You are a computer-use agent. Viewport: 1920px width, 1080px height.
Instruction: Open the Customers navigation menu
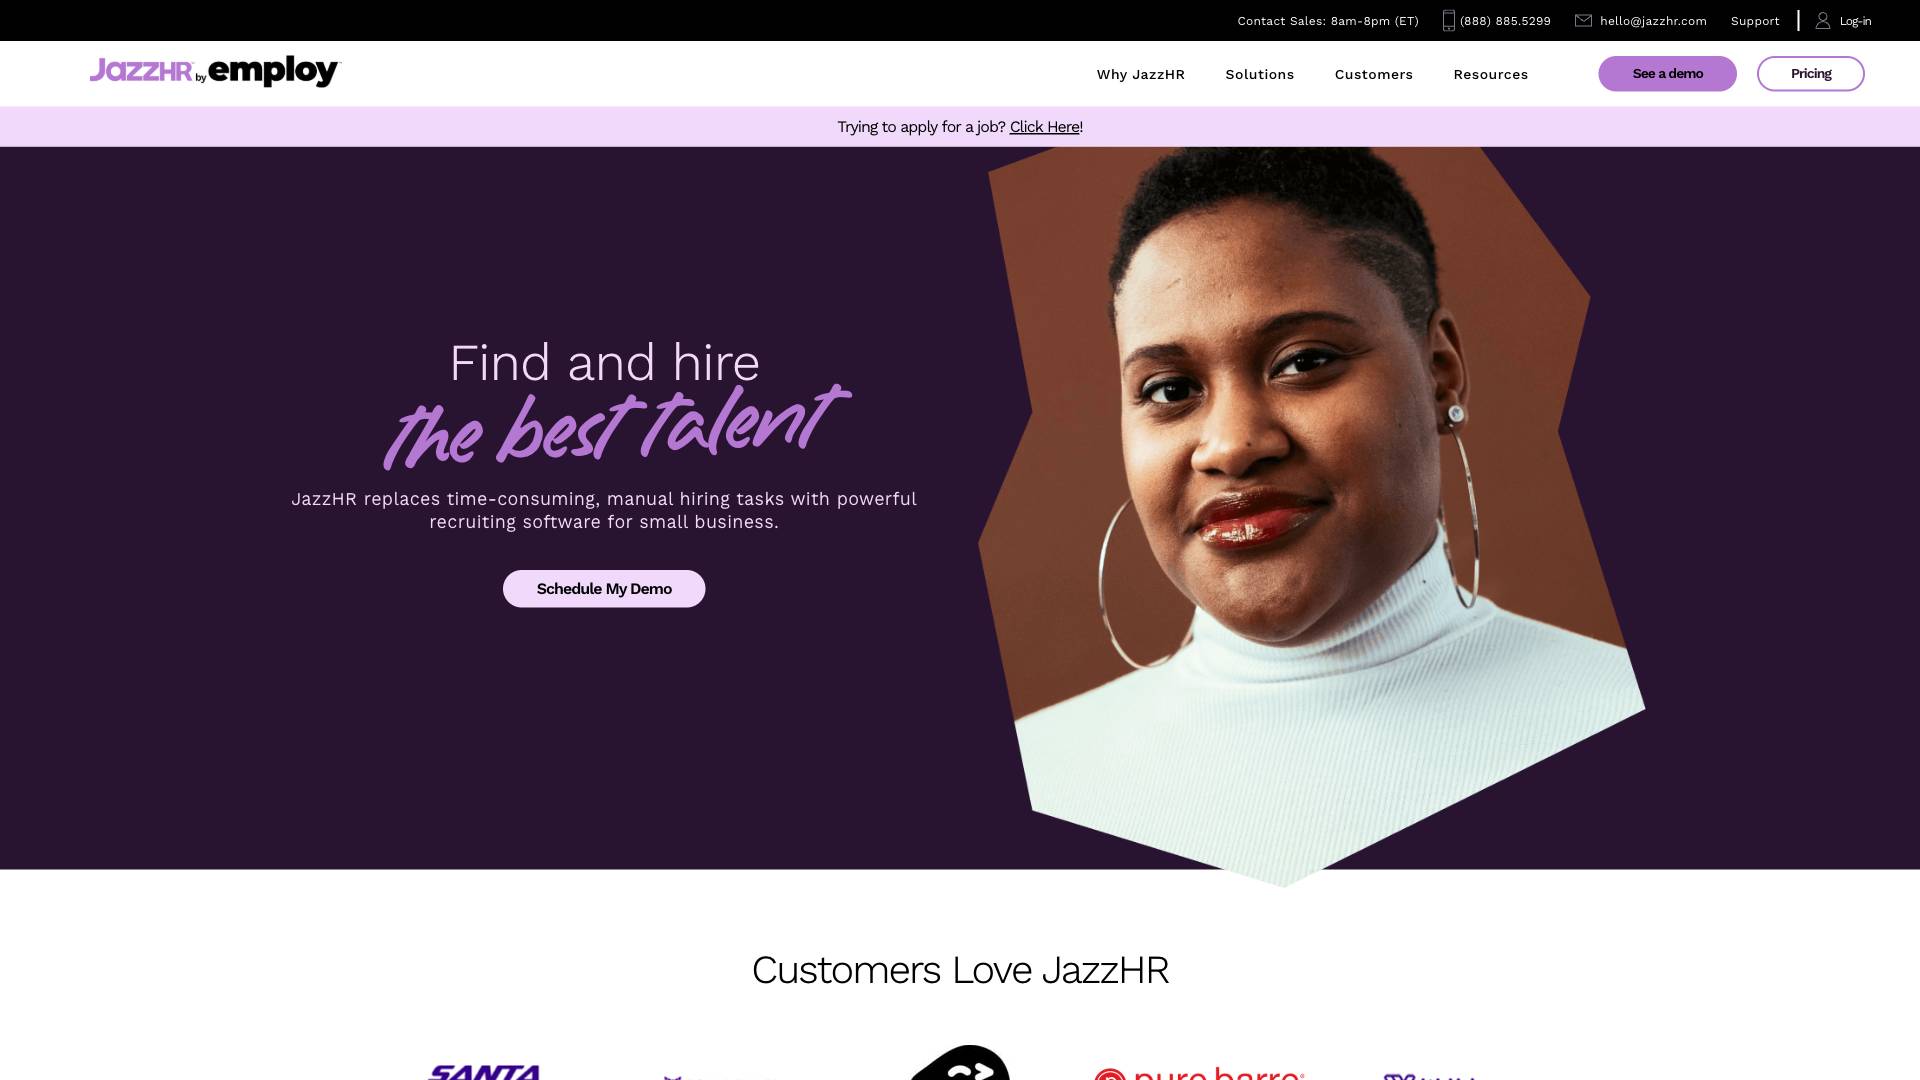click(x=1373, y=75)
